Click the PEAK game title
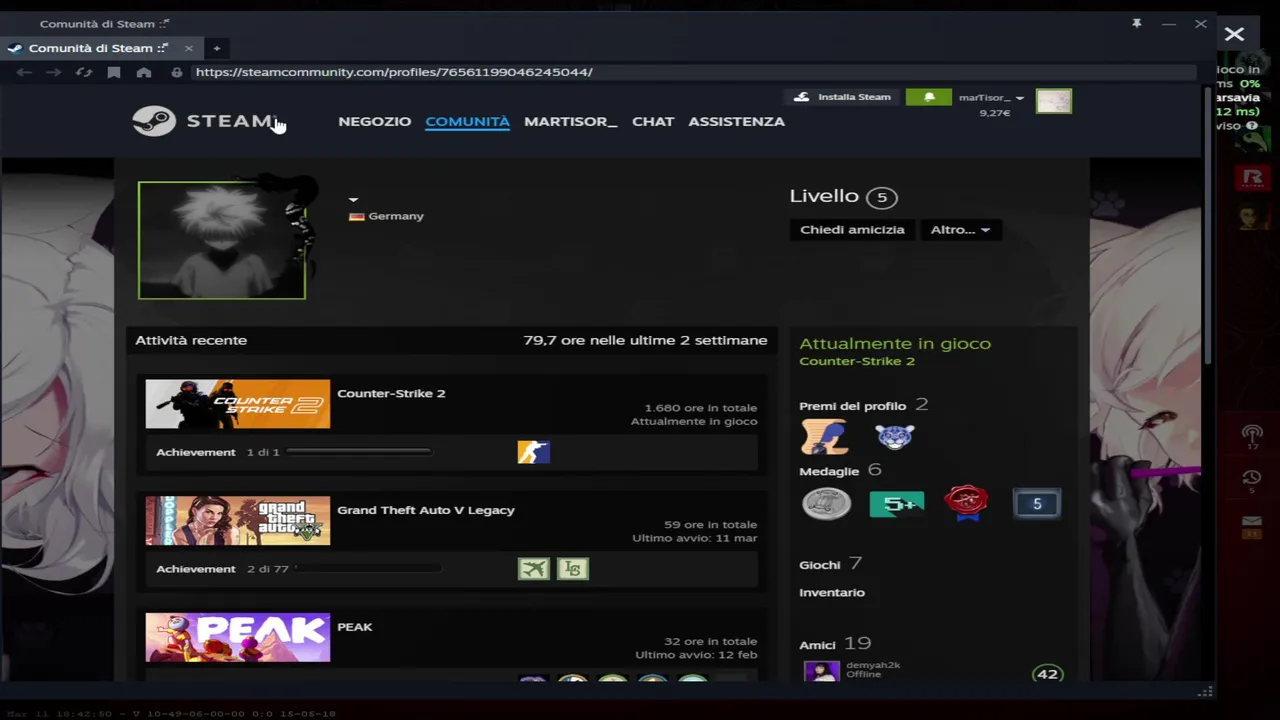Image resolution: width=1280 pixels, height=720 pixels. tap(354, 627)
